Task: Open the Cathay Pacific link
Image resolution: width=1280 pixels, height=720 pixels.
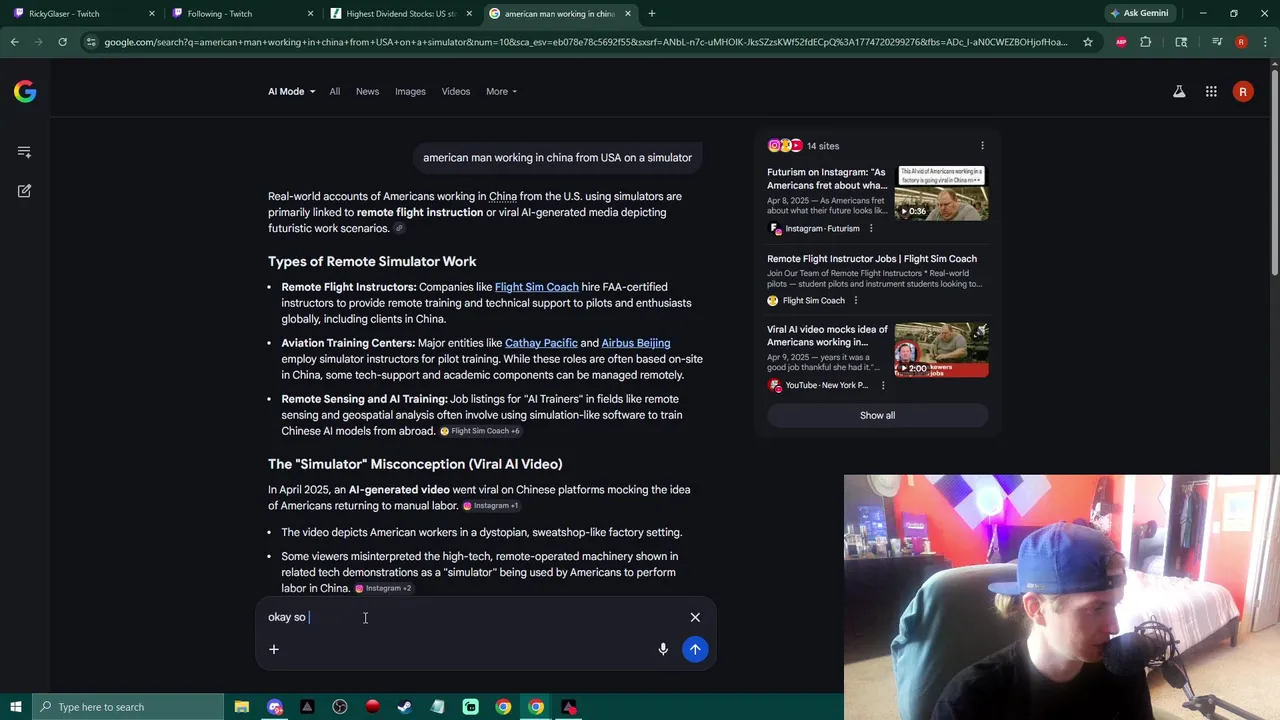Action: [541, 343]
